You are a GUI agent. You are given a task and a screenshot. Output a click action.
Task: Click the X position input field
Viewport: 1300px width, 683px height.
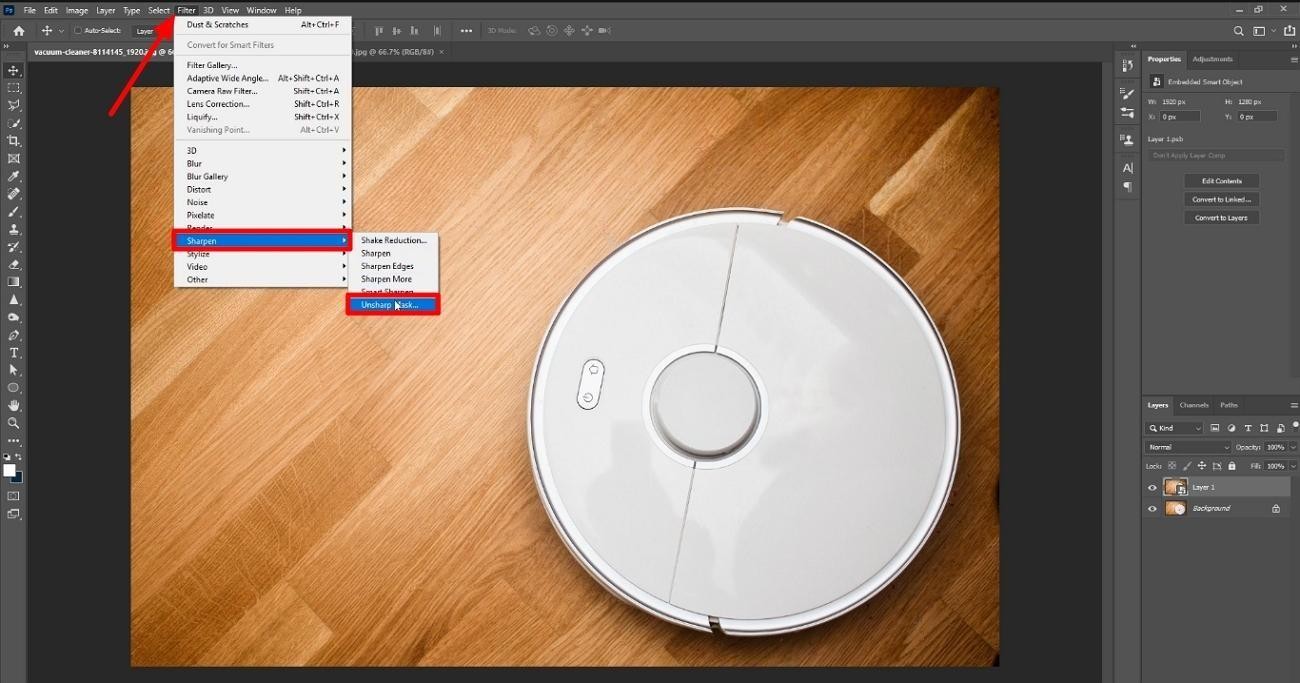point(1181,117)
